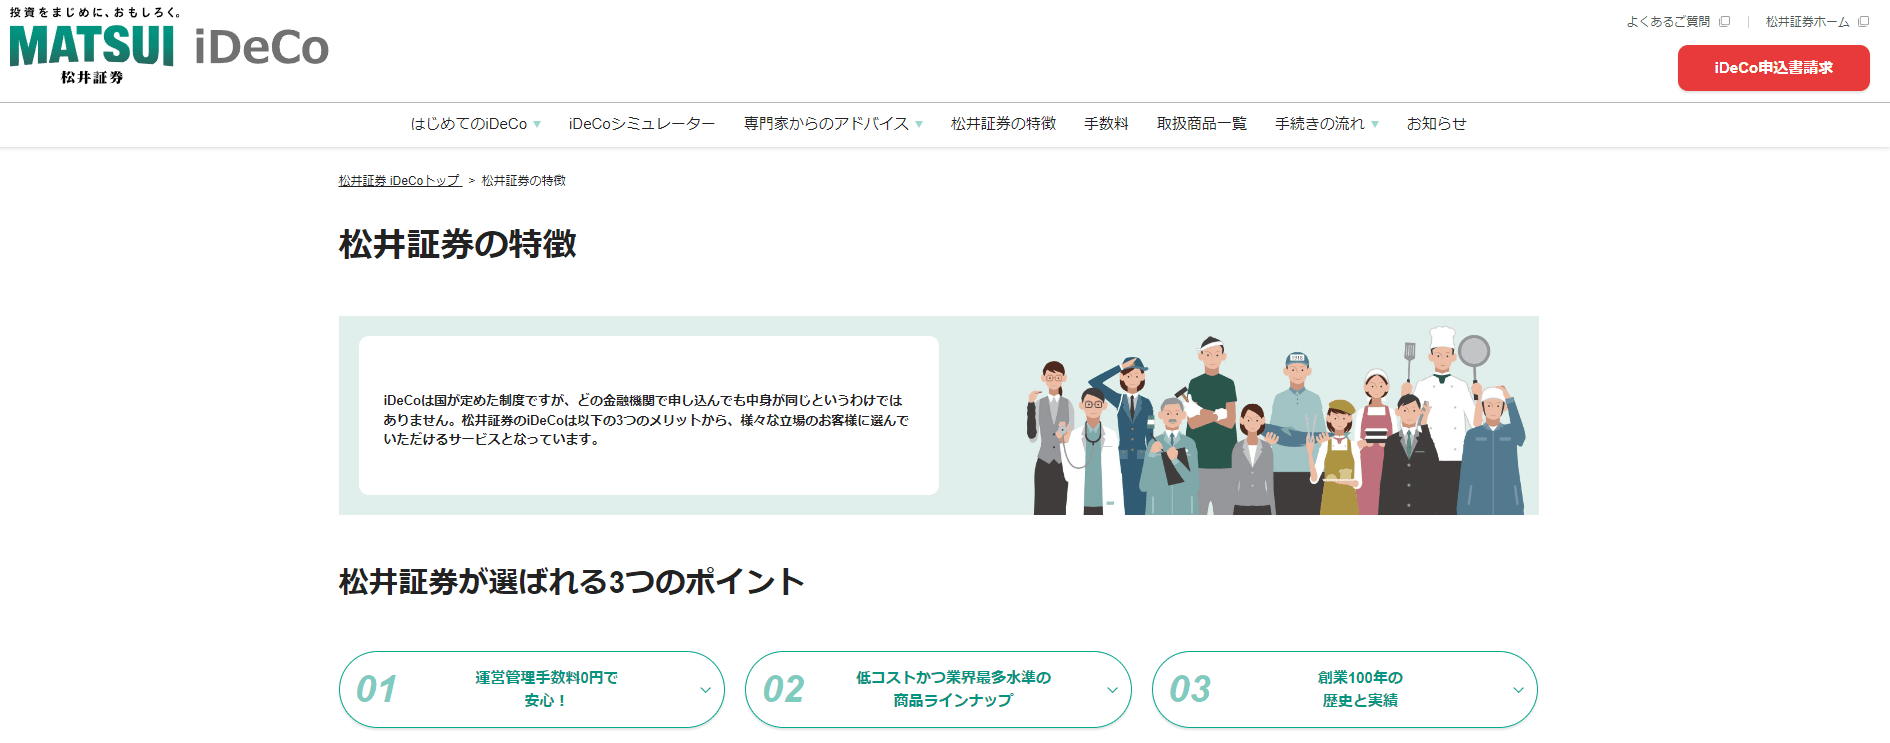This screenshot has width=1890, height=743.
Task: Expand 02 低コストかつ業界最多水準の商品ラインナップ panel
Action: (x=938, y=689)
